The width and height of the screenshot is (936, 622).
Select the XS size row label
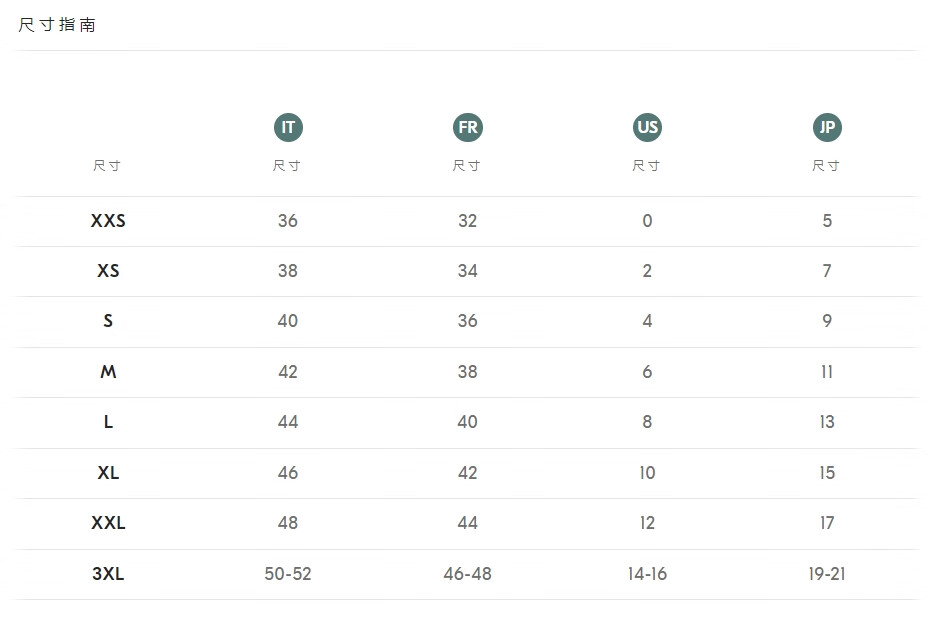click(x=108, y=271)
